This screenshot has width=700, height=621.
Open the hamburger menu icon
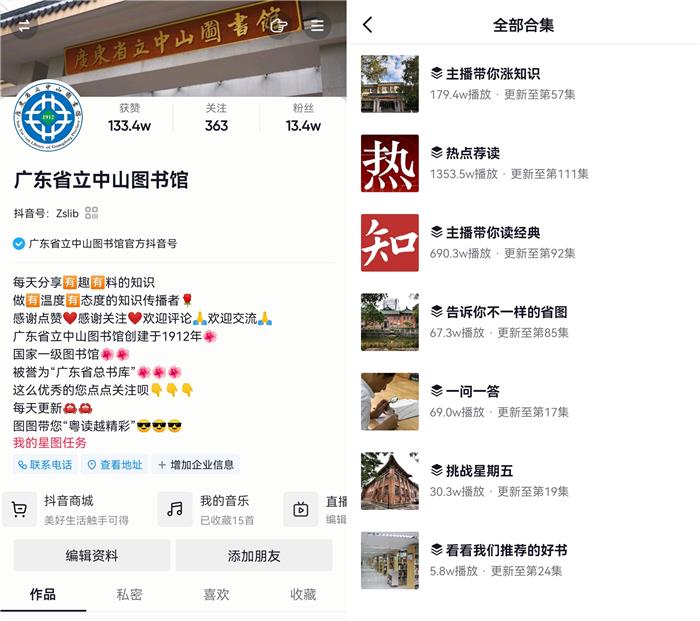click(x=317, y=25)
